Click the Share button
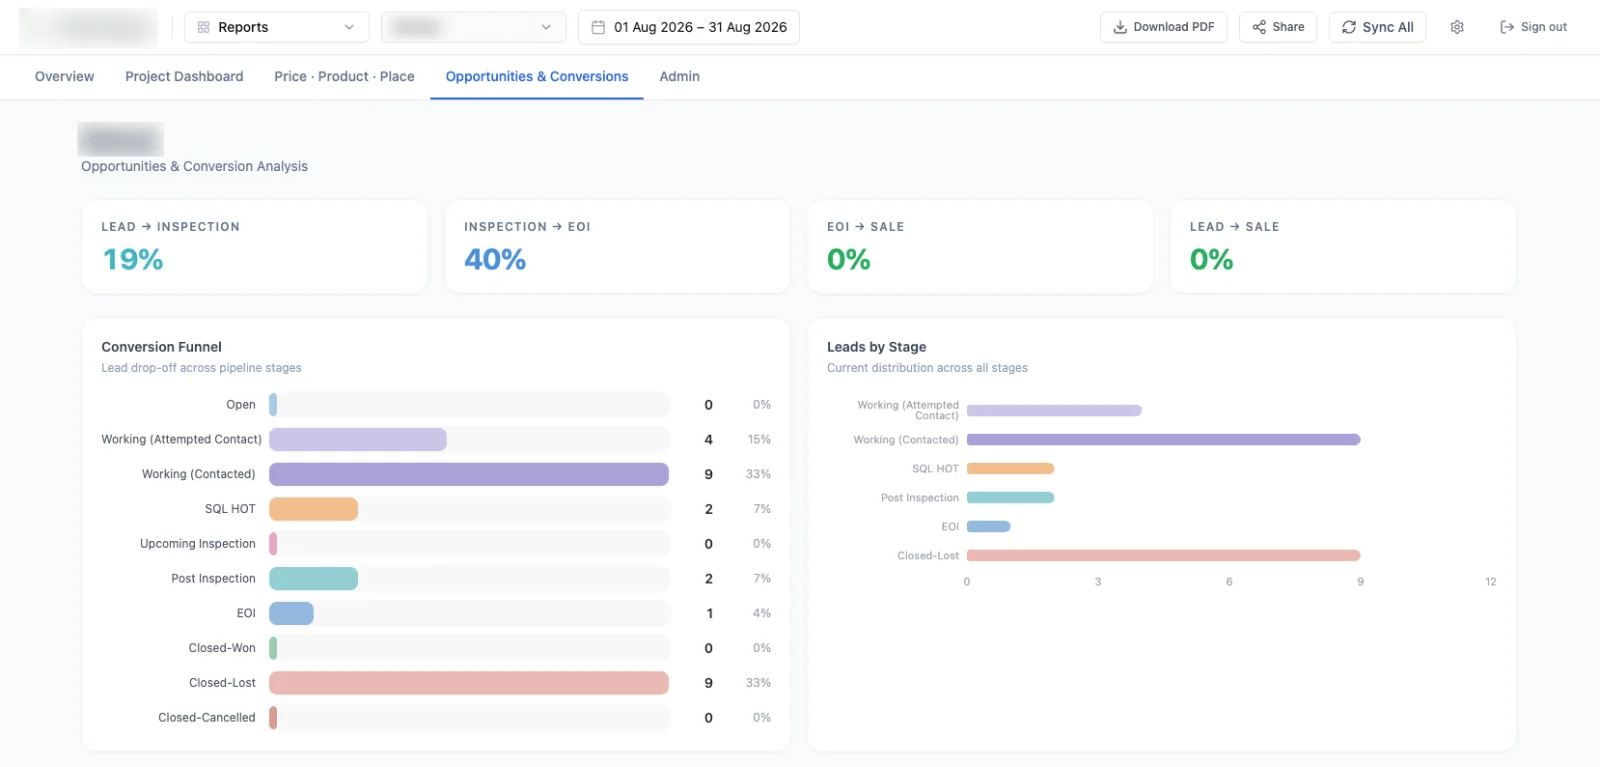1600x767 pixels. click(x=1278, y=27)
